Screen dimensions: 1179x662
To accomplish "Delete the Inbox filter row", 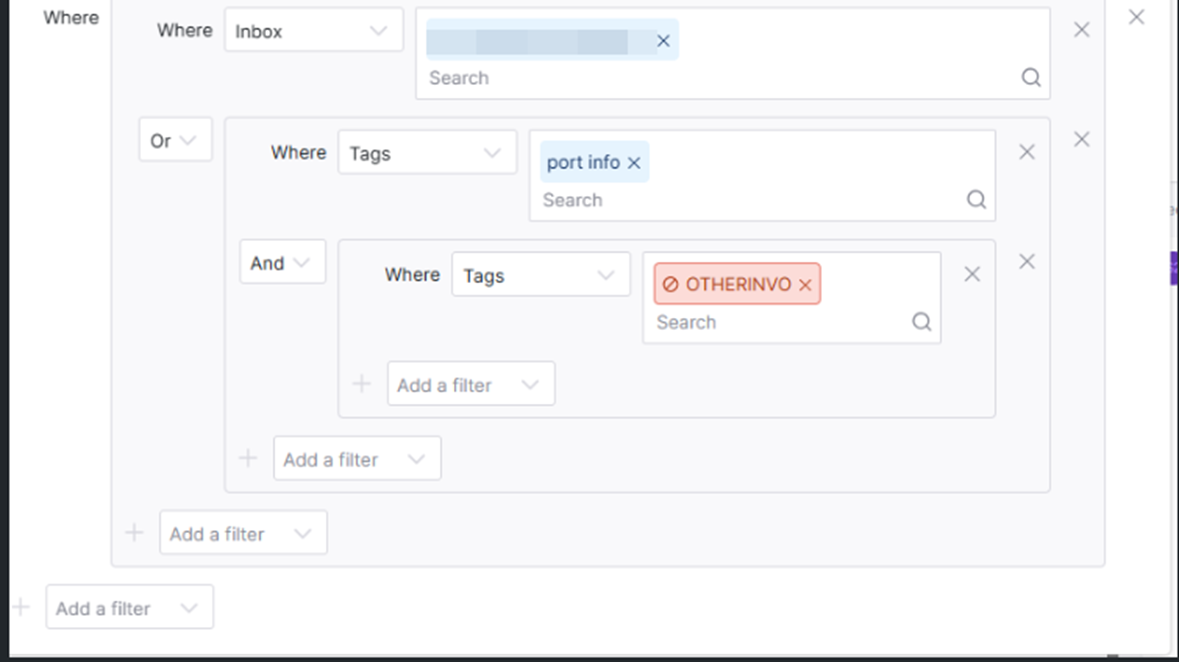I will coord(1081,30).
